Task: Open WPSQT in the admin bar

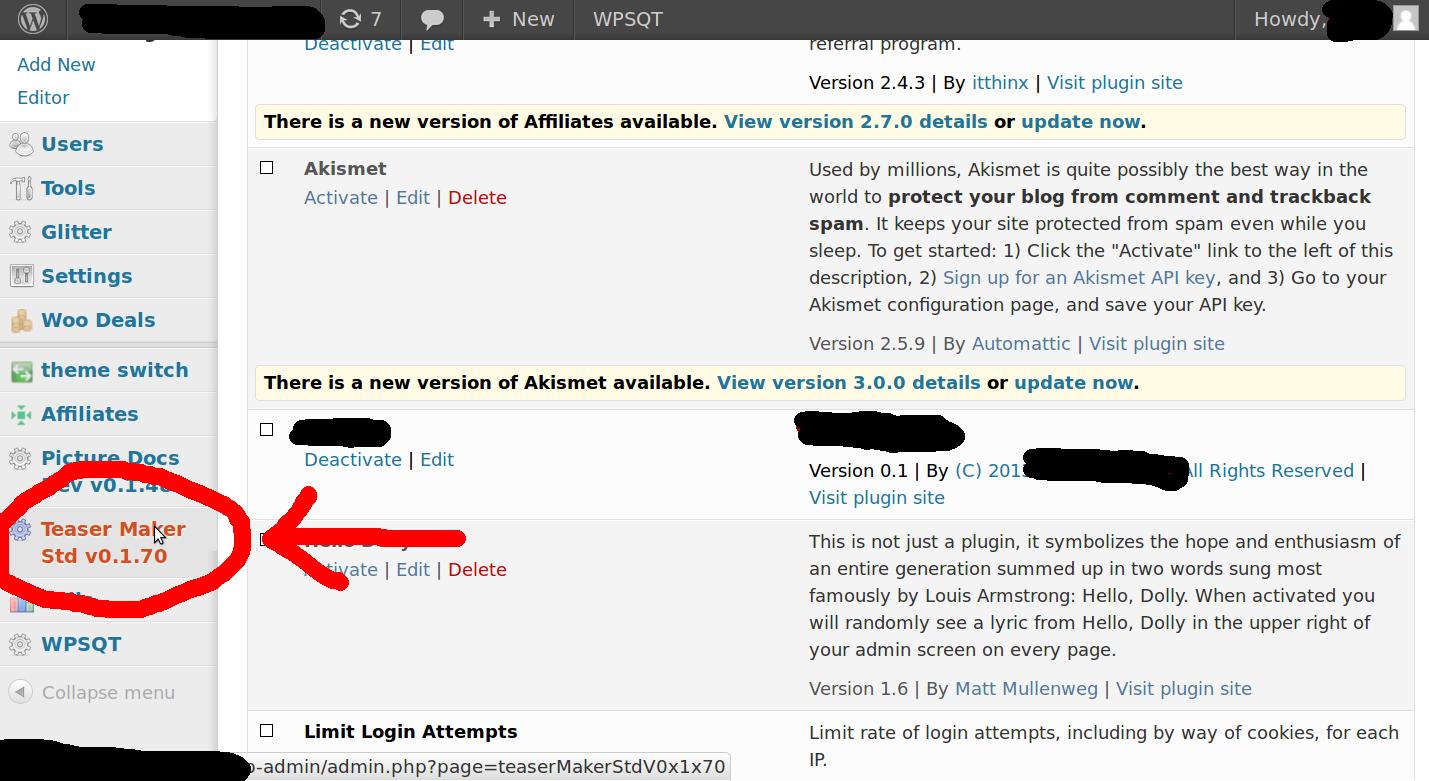Action: 627,19
